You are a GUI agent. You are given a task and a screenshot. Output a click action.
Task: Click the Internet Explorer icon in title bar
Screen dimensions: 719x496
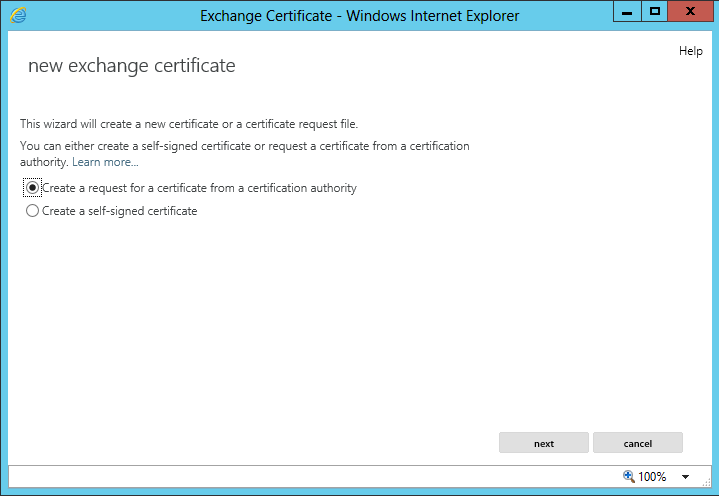[x=18, y=16]
